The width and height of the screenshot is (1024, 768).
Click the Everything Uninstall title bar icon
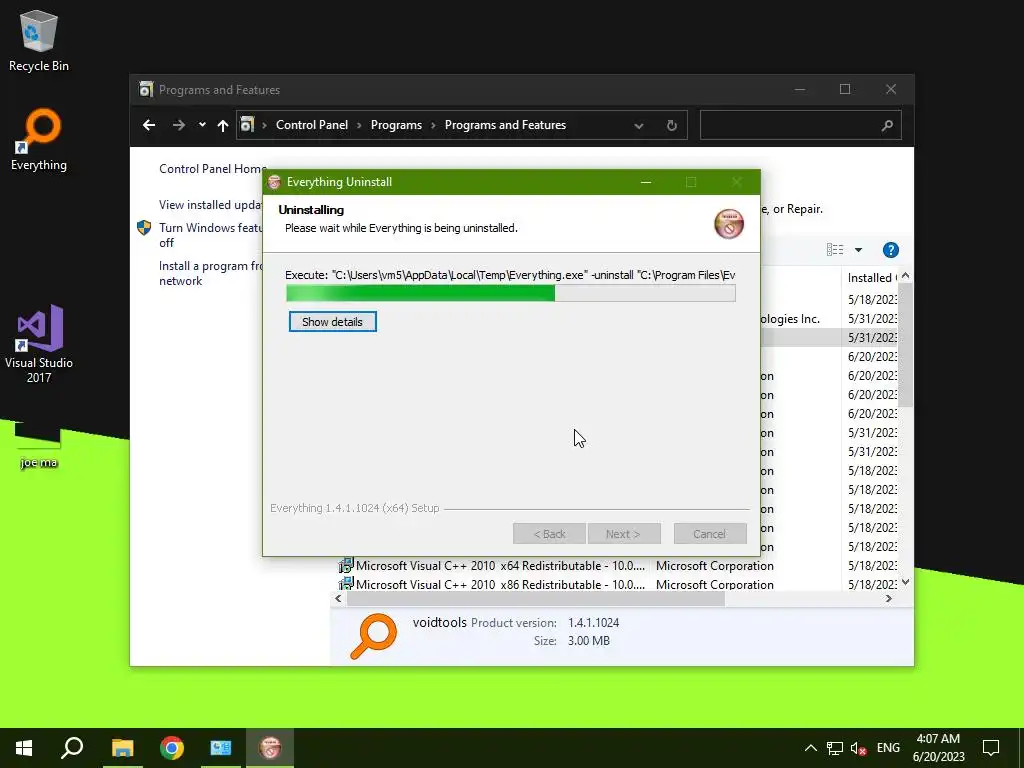[274, 182]
